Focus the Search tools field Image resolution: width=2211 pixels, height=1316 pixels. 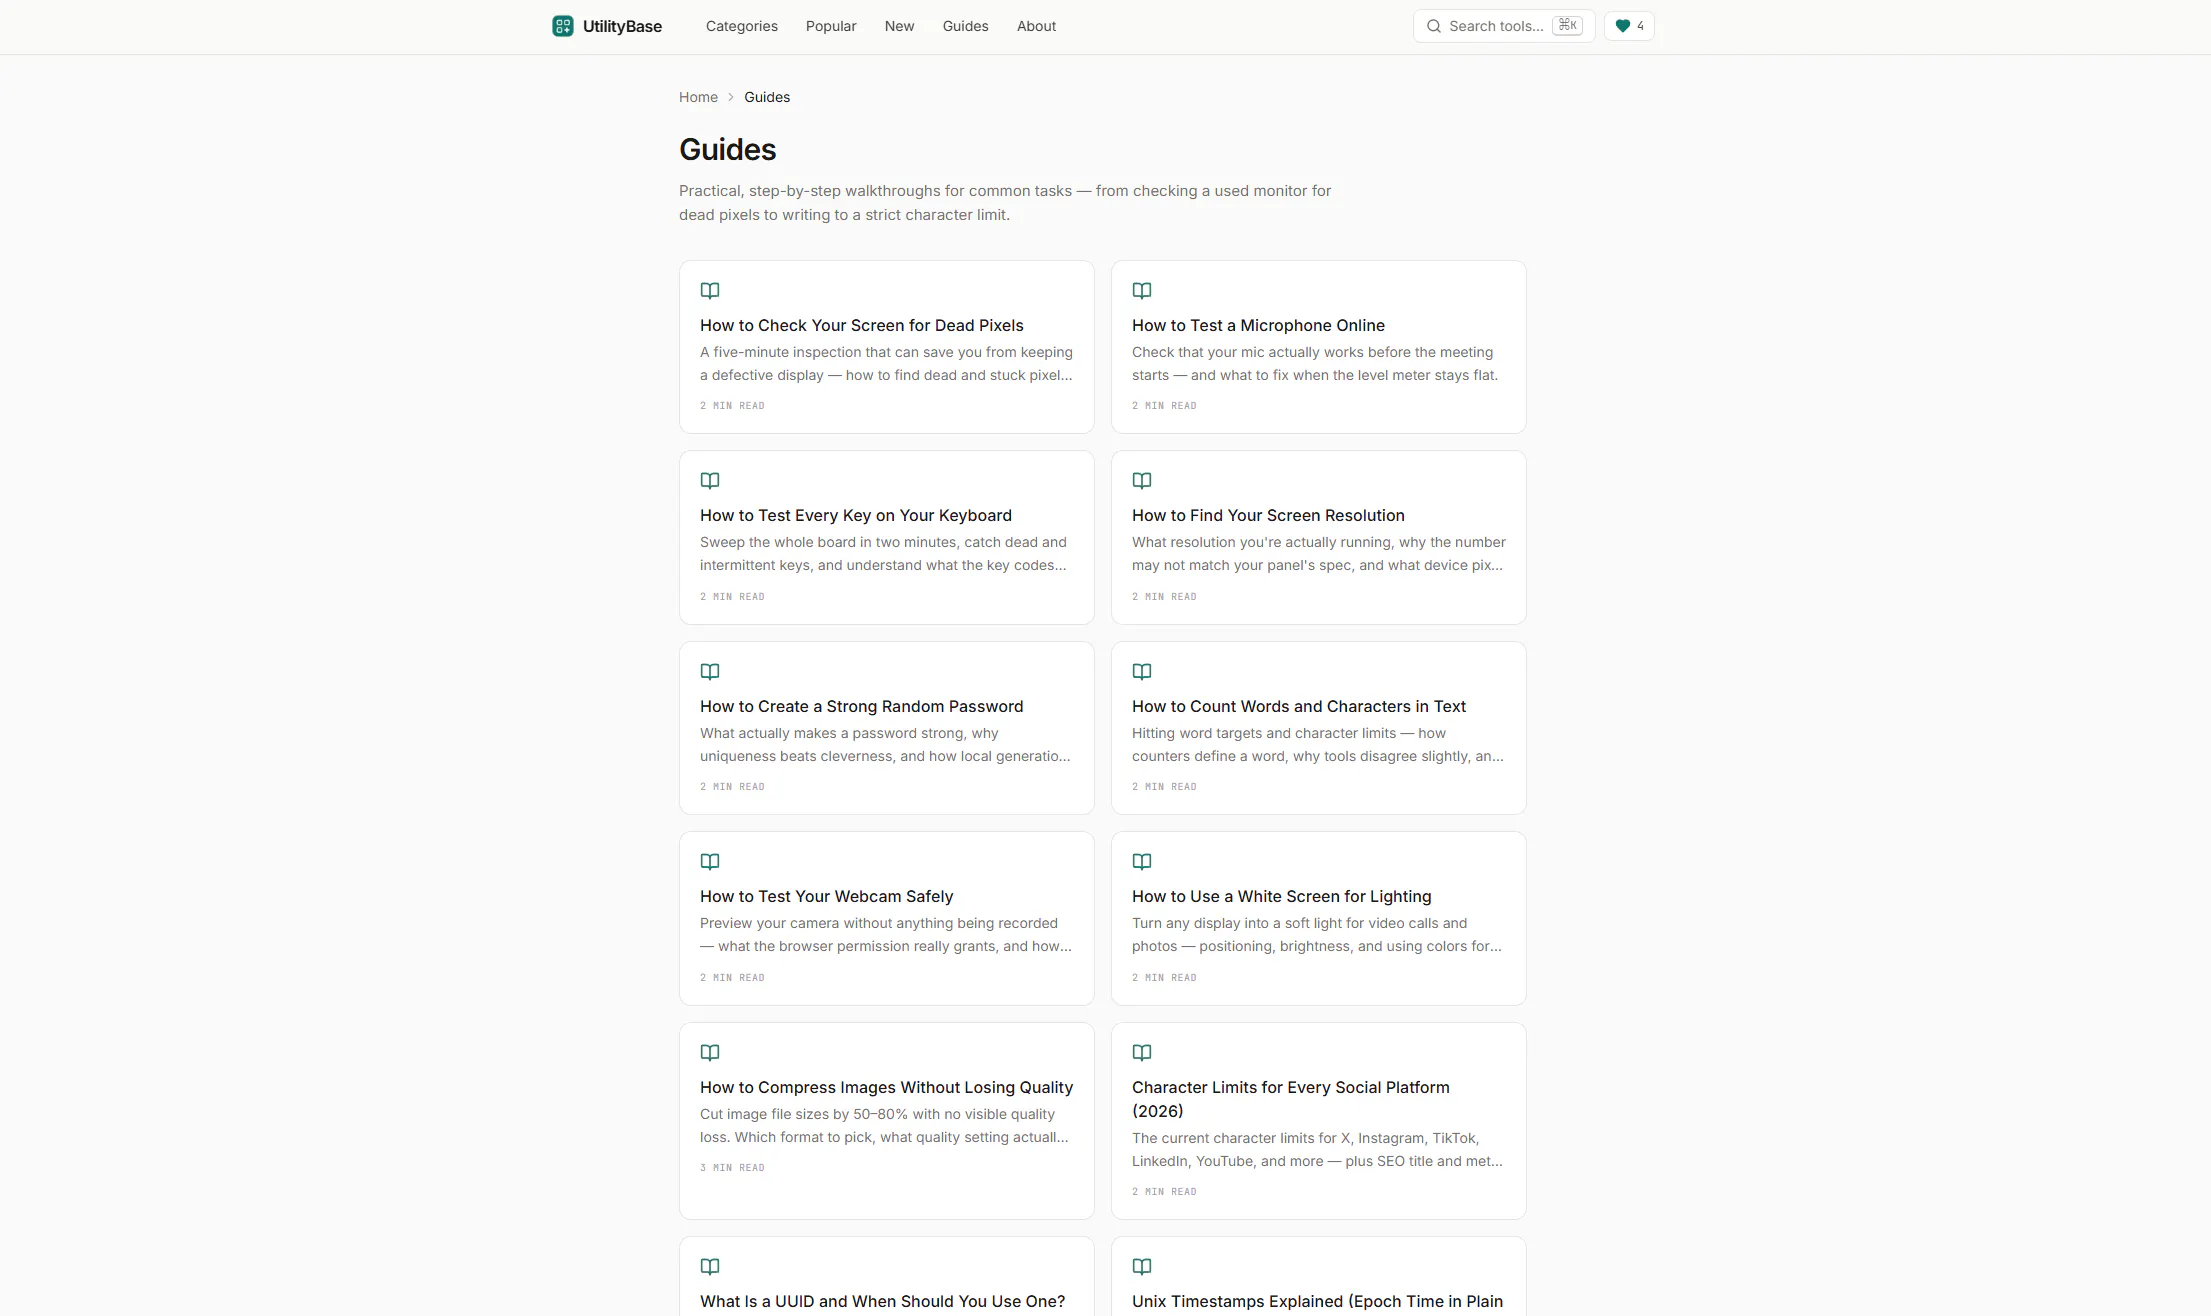[x=1504, y=26]
